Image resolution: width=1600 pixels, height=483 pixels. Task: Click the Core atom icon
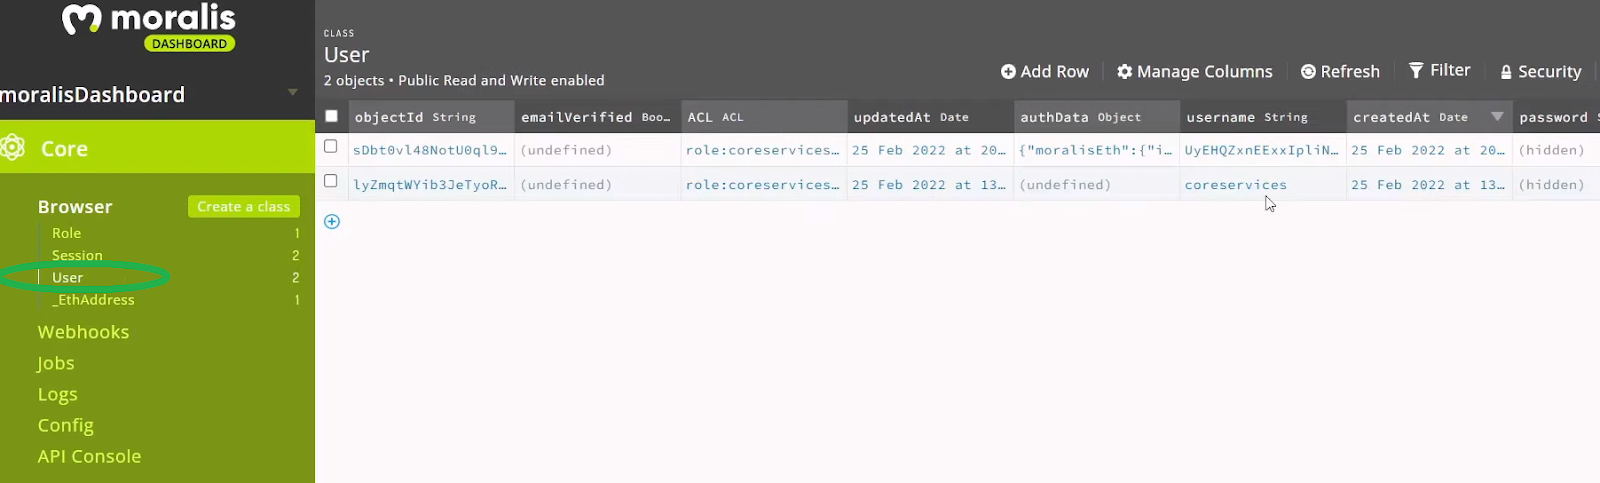tap(13, 148)
